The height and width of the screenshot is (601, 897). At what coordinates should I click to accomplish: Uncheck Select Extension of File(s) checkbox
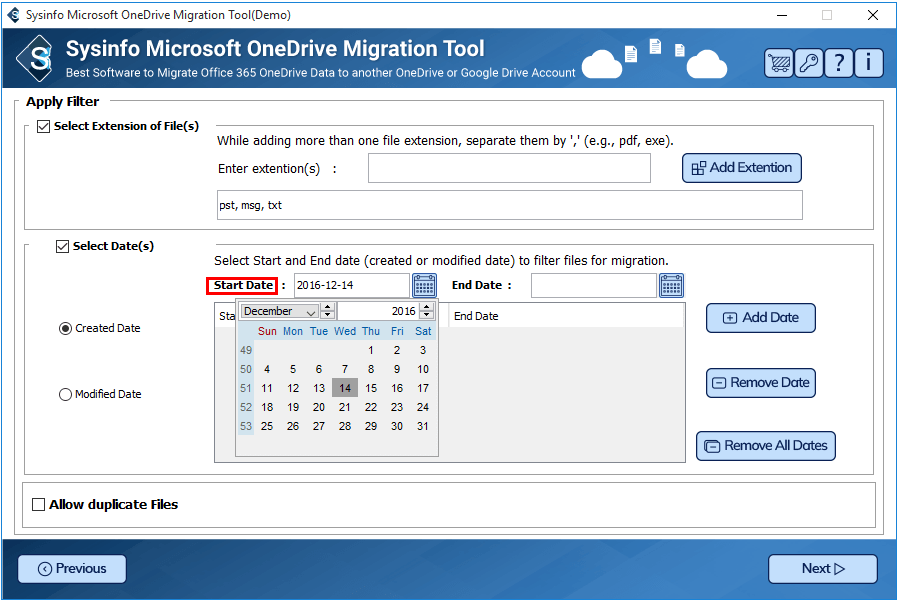(43, 126)
